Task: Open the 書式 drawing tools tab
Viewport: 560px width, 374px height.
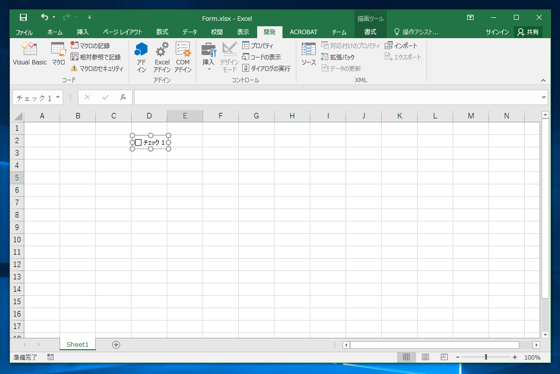Action: (x=370, y=32)
